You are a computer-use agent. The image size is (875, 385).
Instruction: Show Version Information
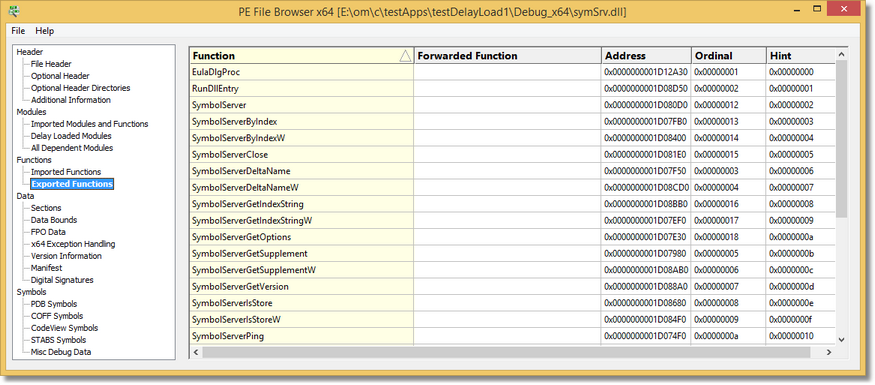(66, 256)
